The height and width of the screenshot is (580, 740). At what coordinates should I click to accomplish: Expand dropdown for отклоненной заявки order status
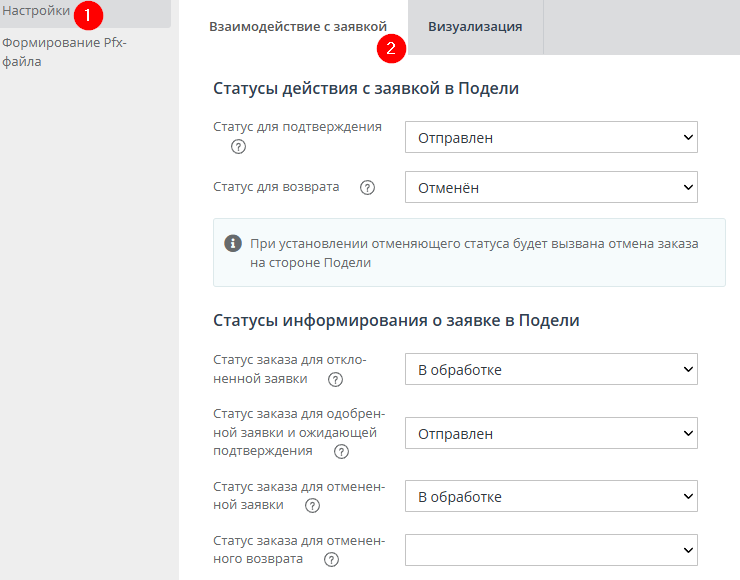click(x=551, y=370)
